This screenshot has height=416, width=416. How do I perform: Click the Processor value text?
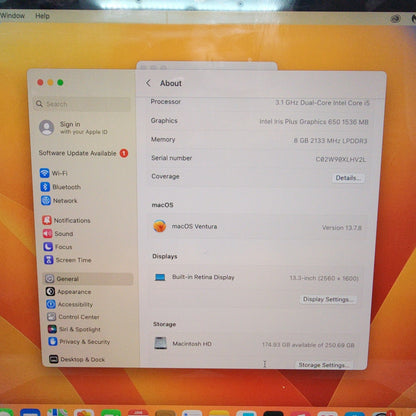[x=322, y=103]
